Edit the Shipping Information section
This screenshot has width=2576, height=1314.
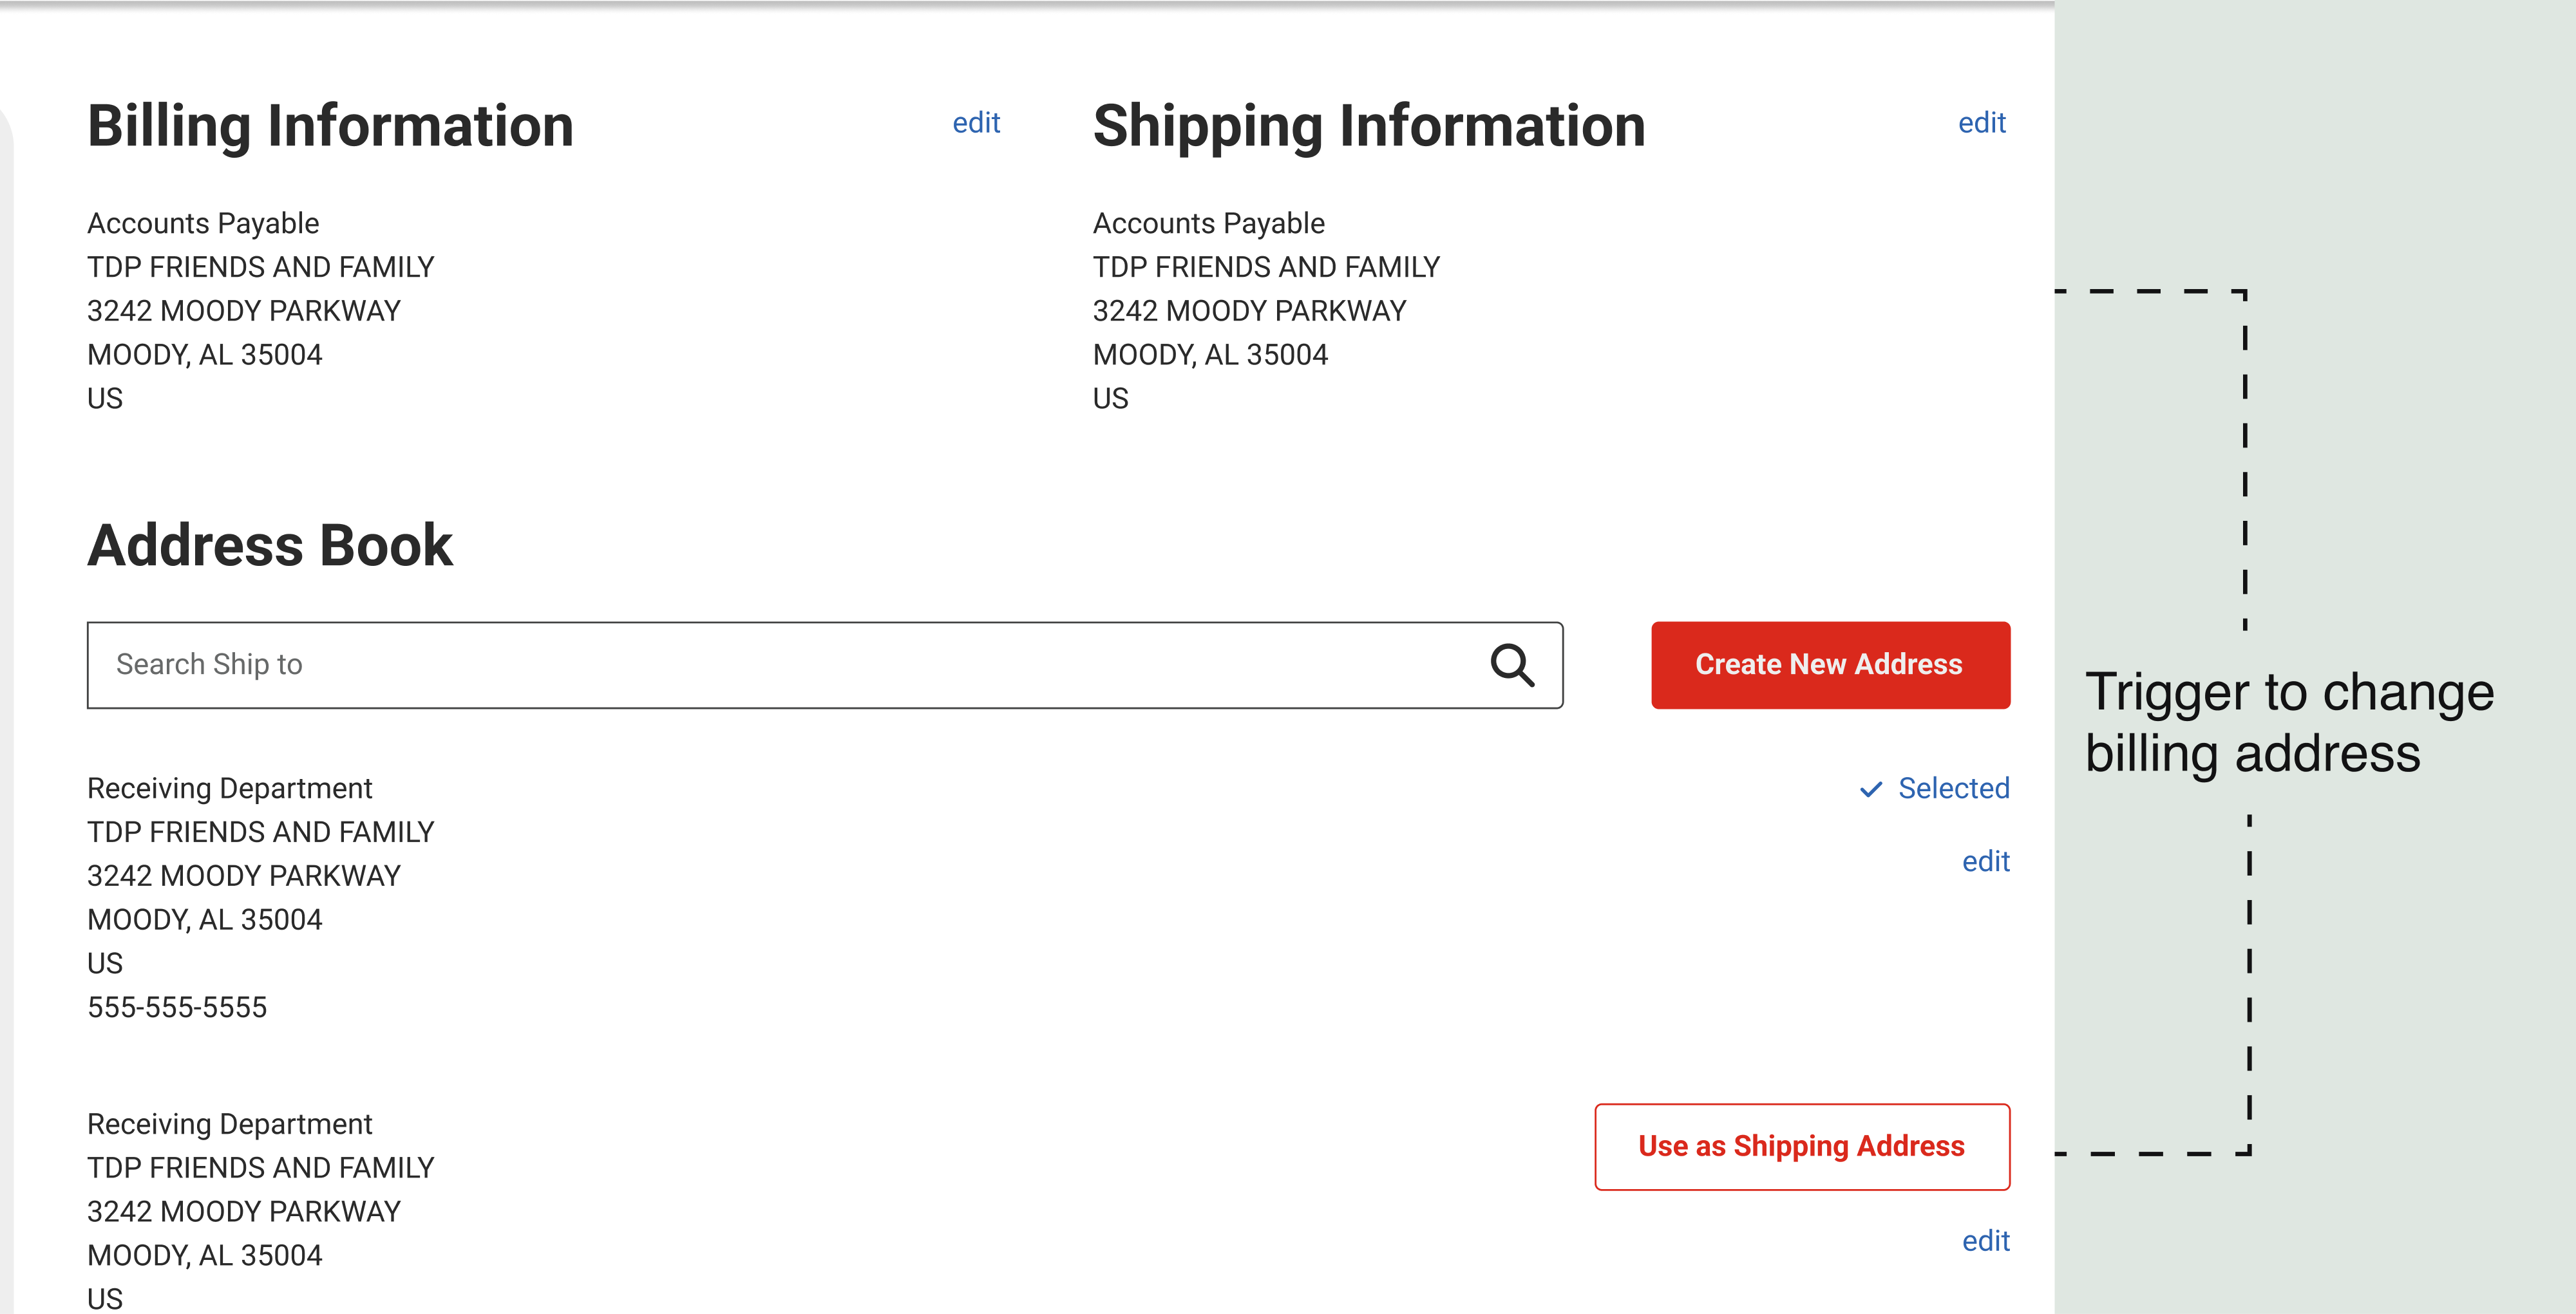[1981, 123]
